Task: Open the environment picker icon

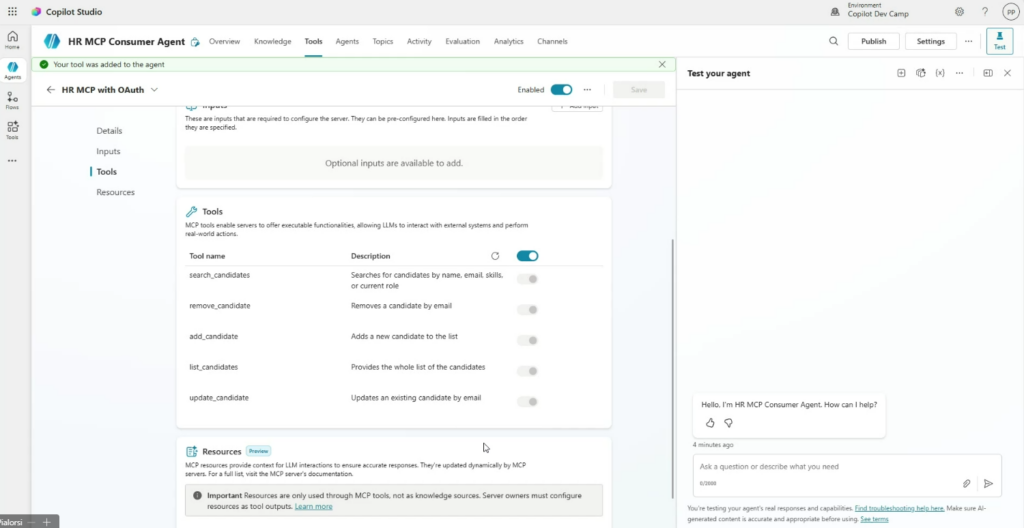Action: pyautogui.click(x=835, y=12)
